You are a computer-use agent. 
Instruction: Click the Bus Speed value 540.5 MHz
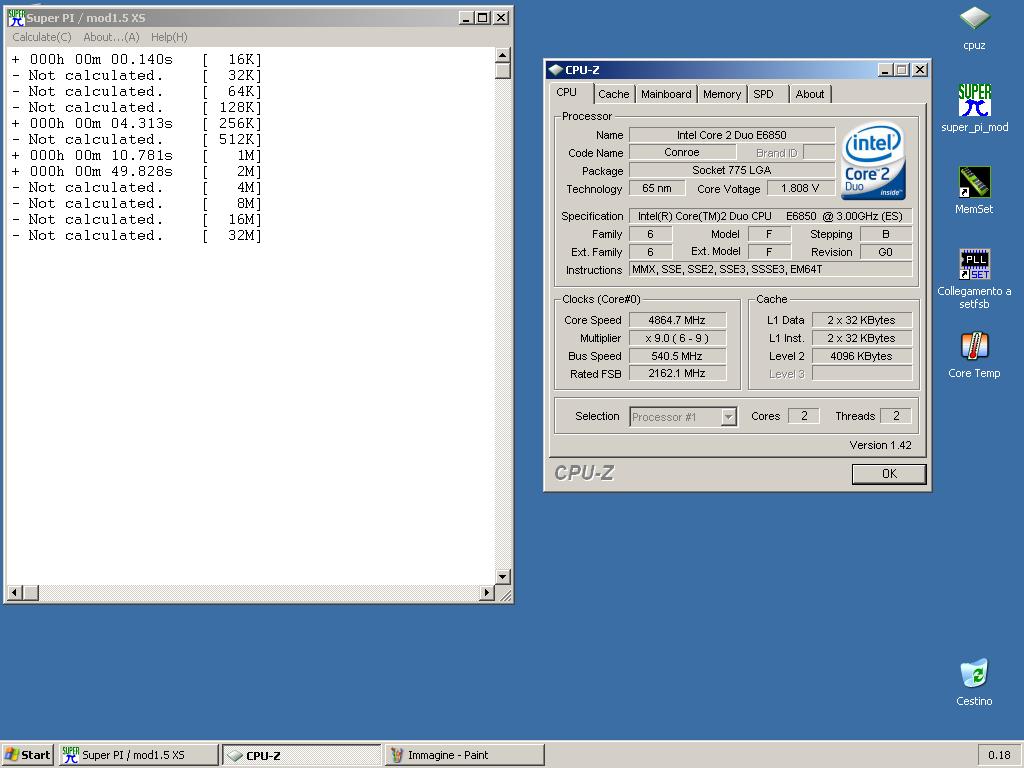(x=677, y=356)
